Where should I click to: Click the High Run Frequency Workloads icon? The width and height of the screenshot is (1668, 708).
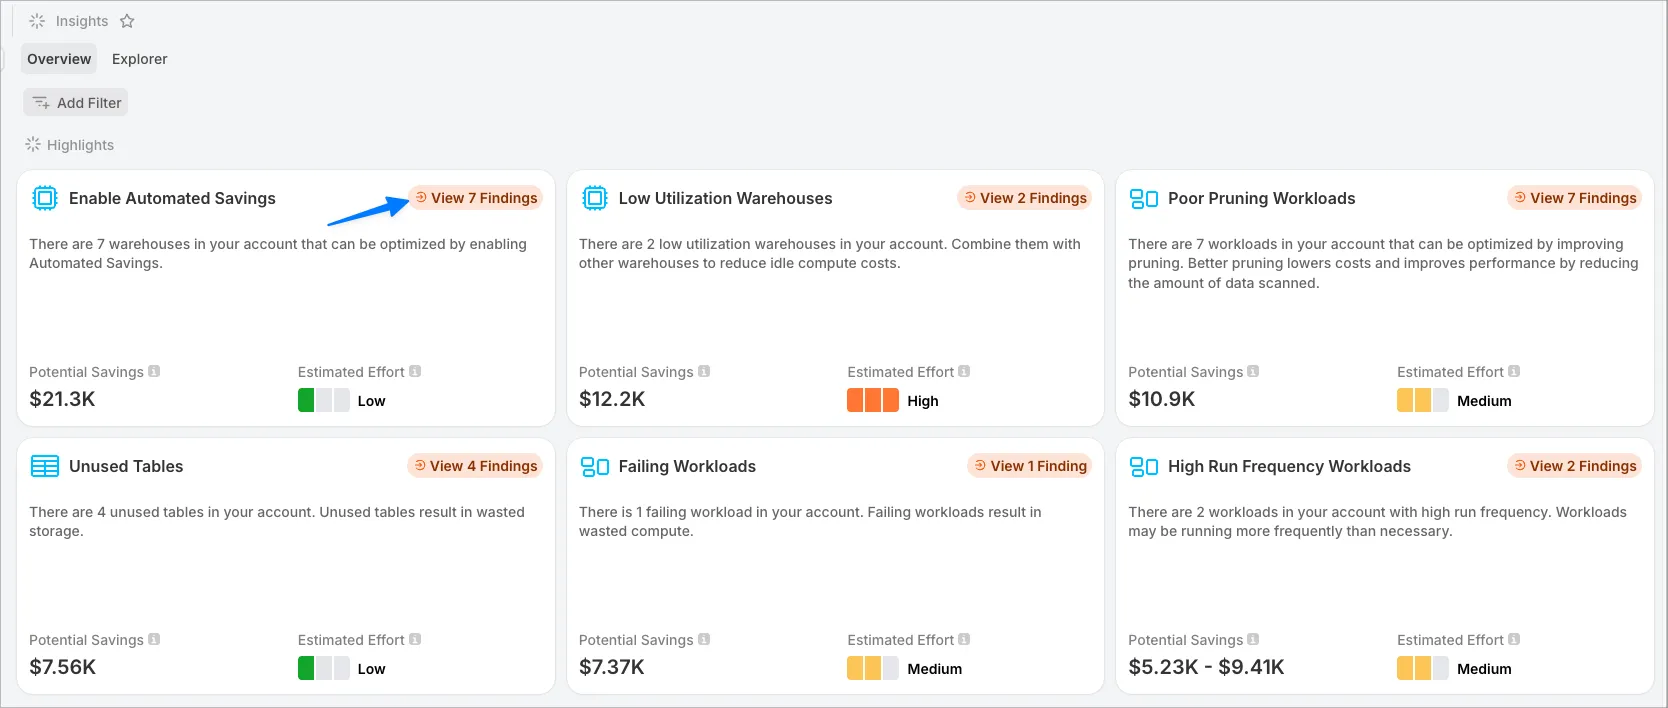pos(1144,467)
